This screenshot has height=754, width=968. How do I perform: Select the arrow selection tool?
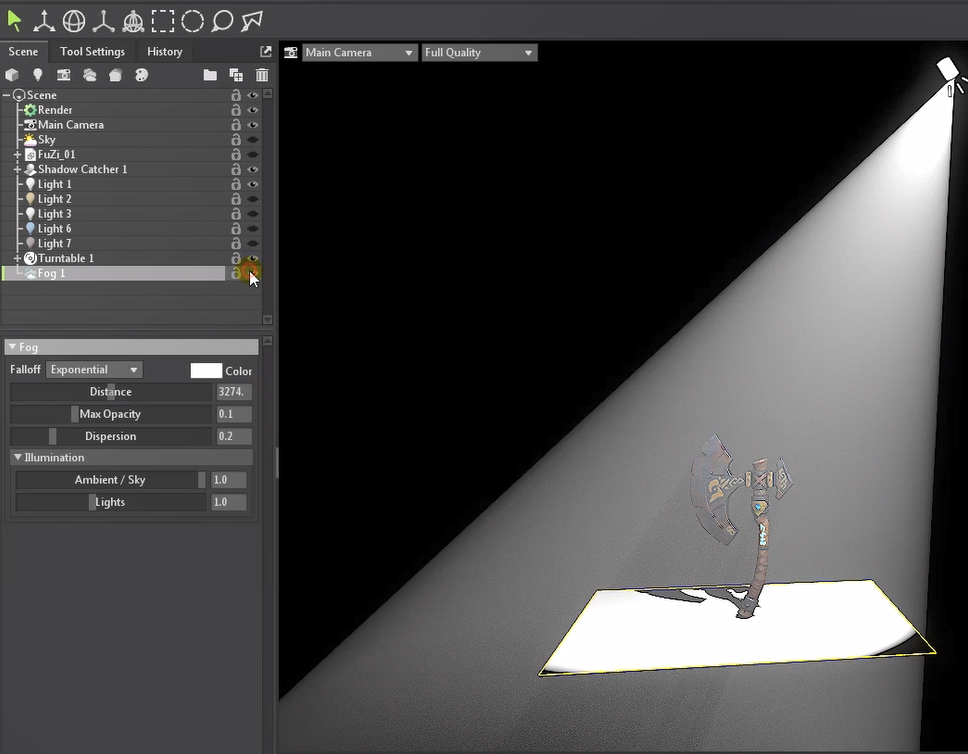[x=14, y=19]
